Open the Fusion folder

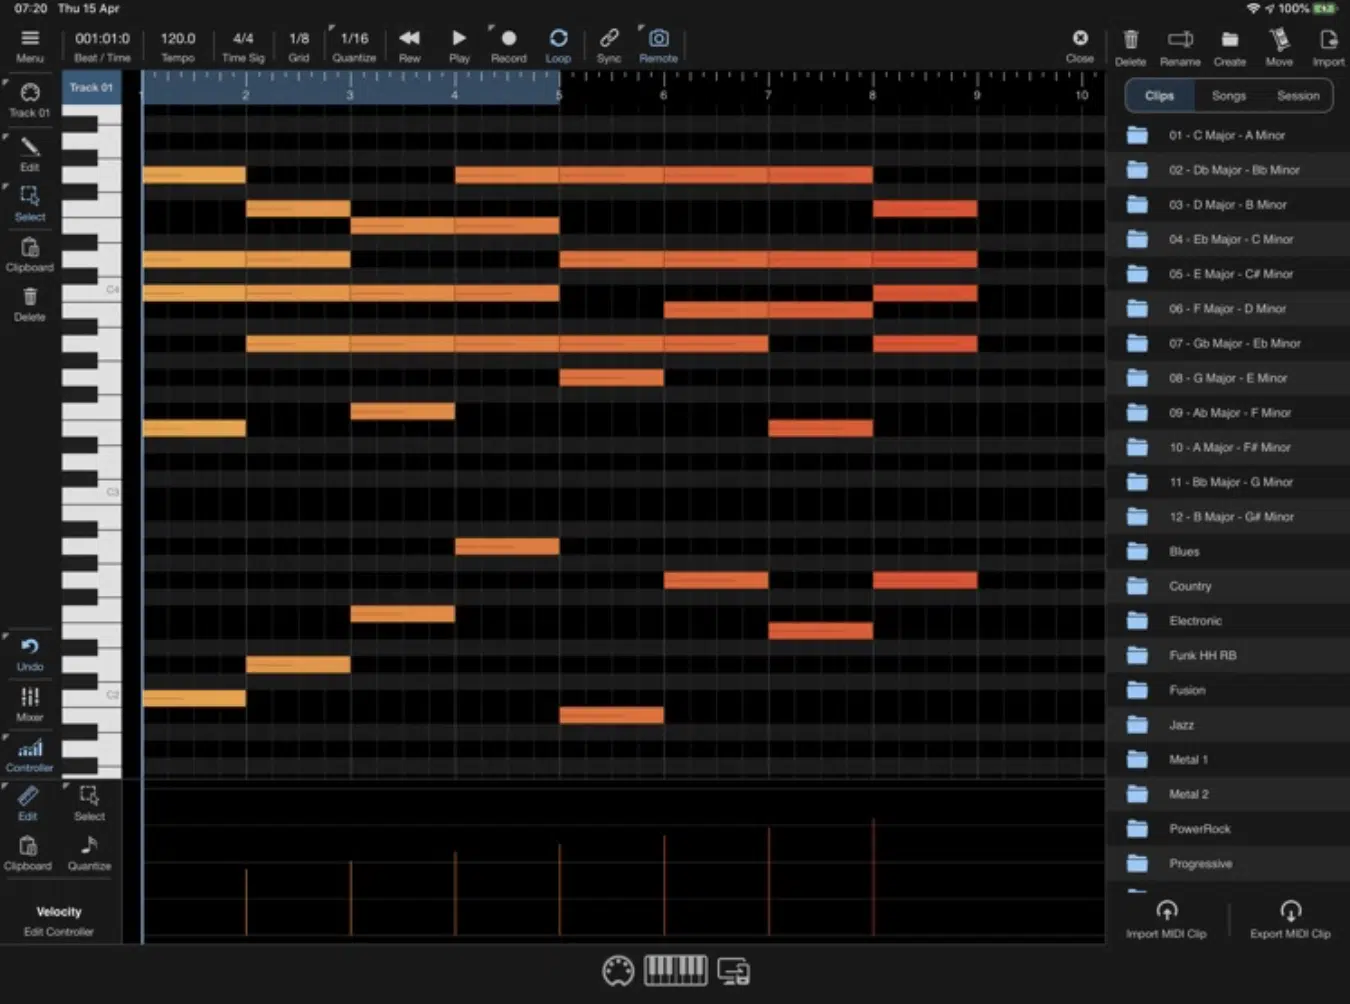coord(1229,690)
